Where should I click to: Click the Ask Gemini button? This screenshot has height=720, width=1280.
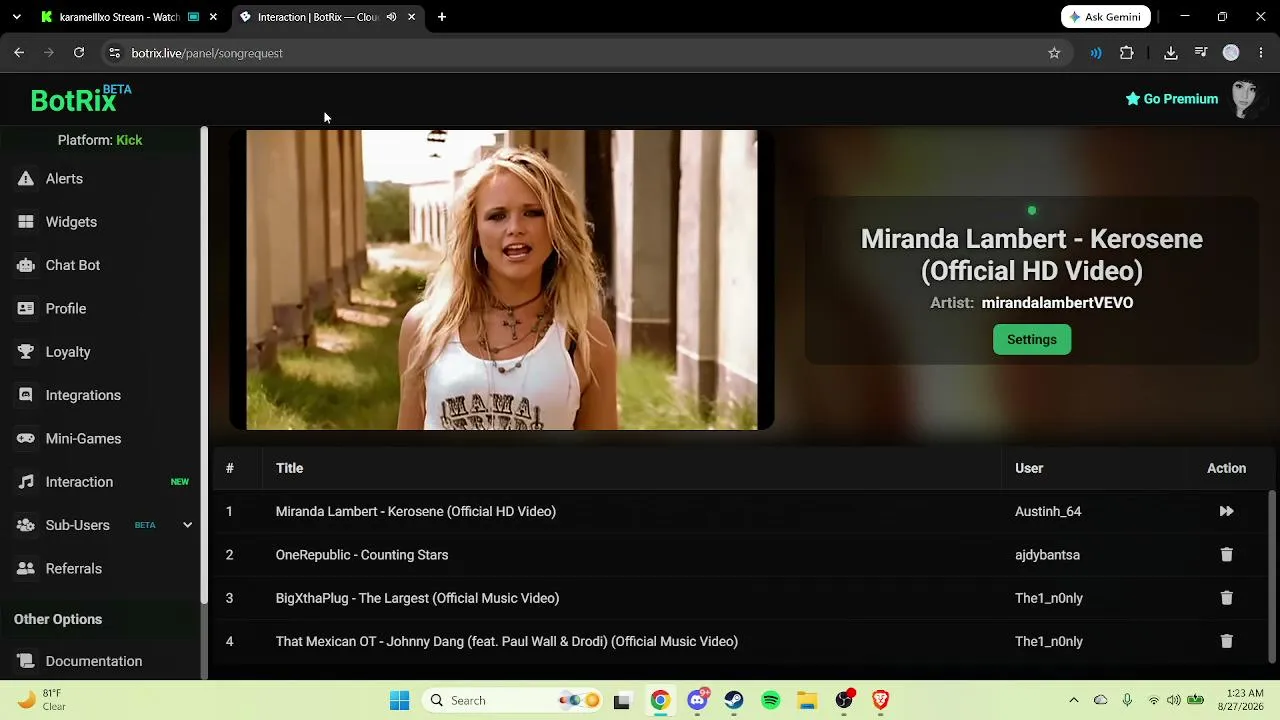point(1106,17)
